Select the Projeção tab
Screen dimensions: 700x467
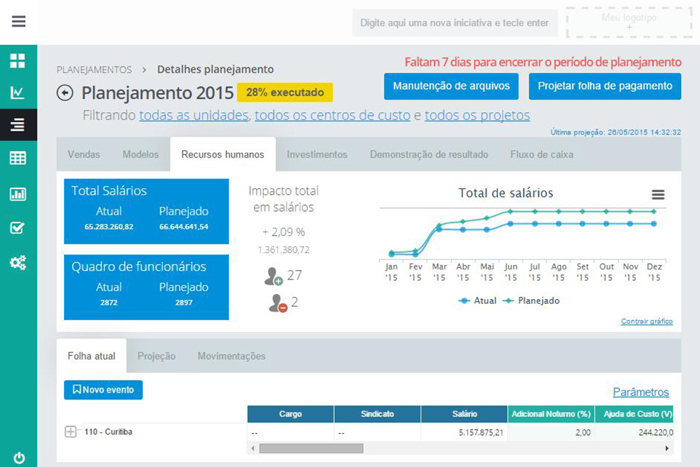(156, 356)
